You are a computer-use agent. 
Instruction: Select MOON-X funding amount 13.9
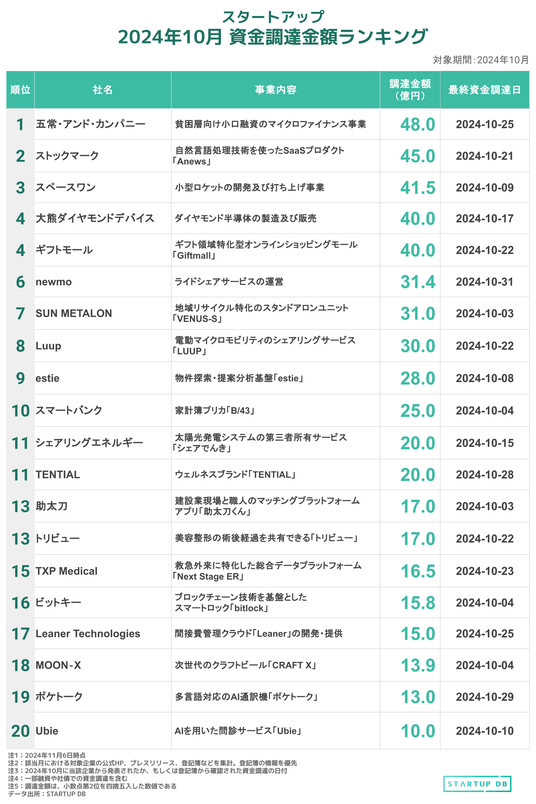click(x=418, y=666)
